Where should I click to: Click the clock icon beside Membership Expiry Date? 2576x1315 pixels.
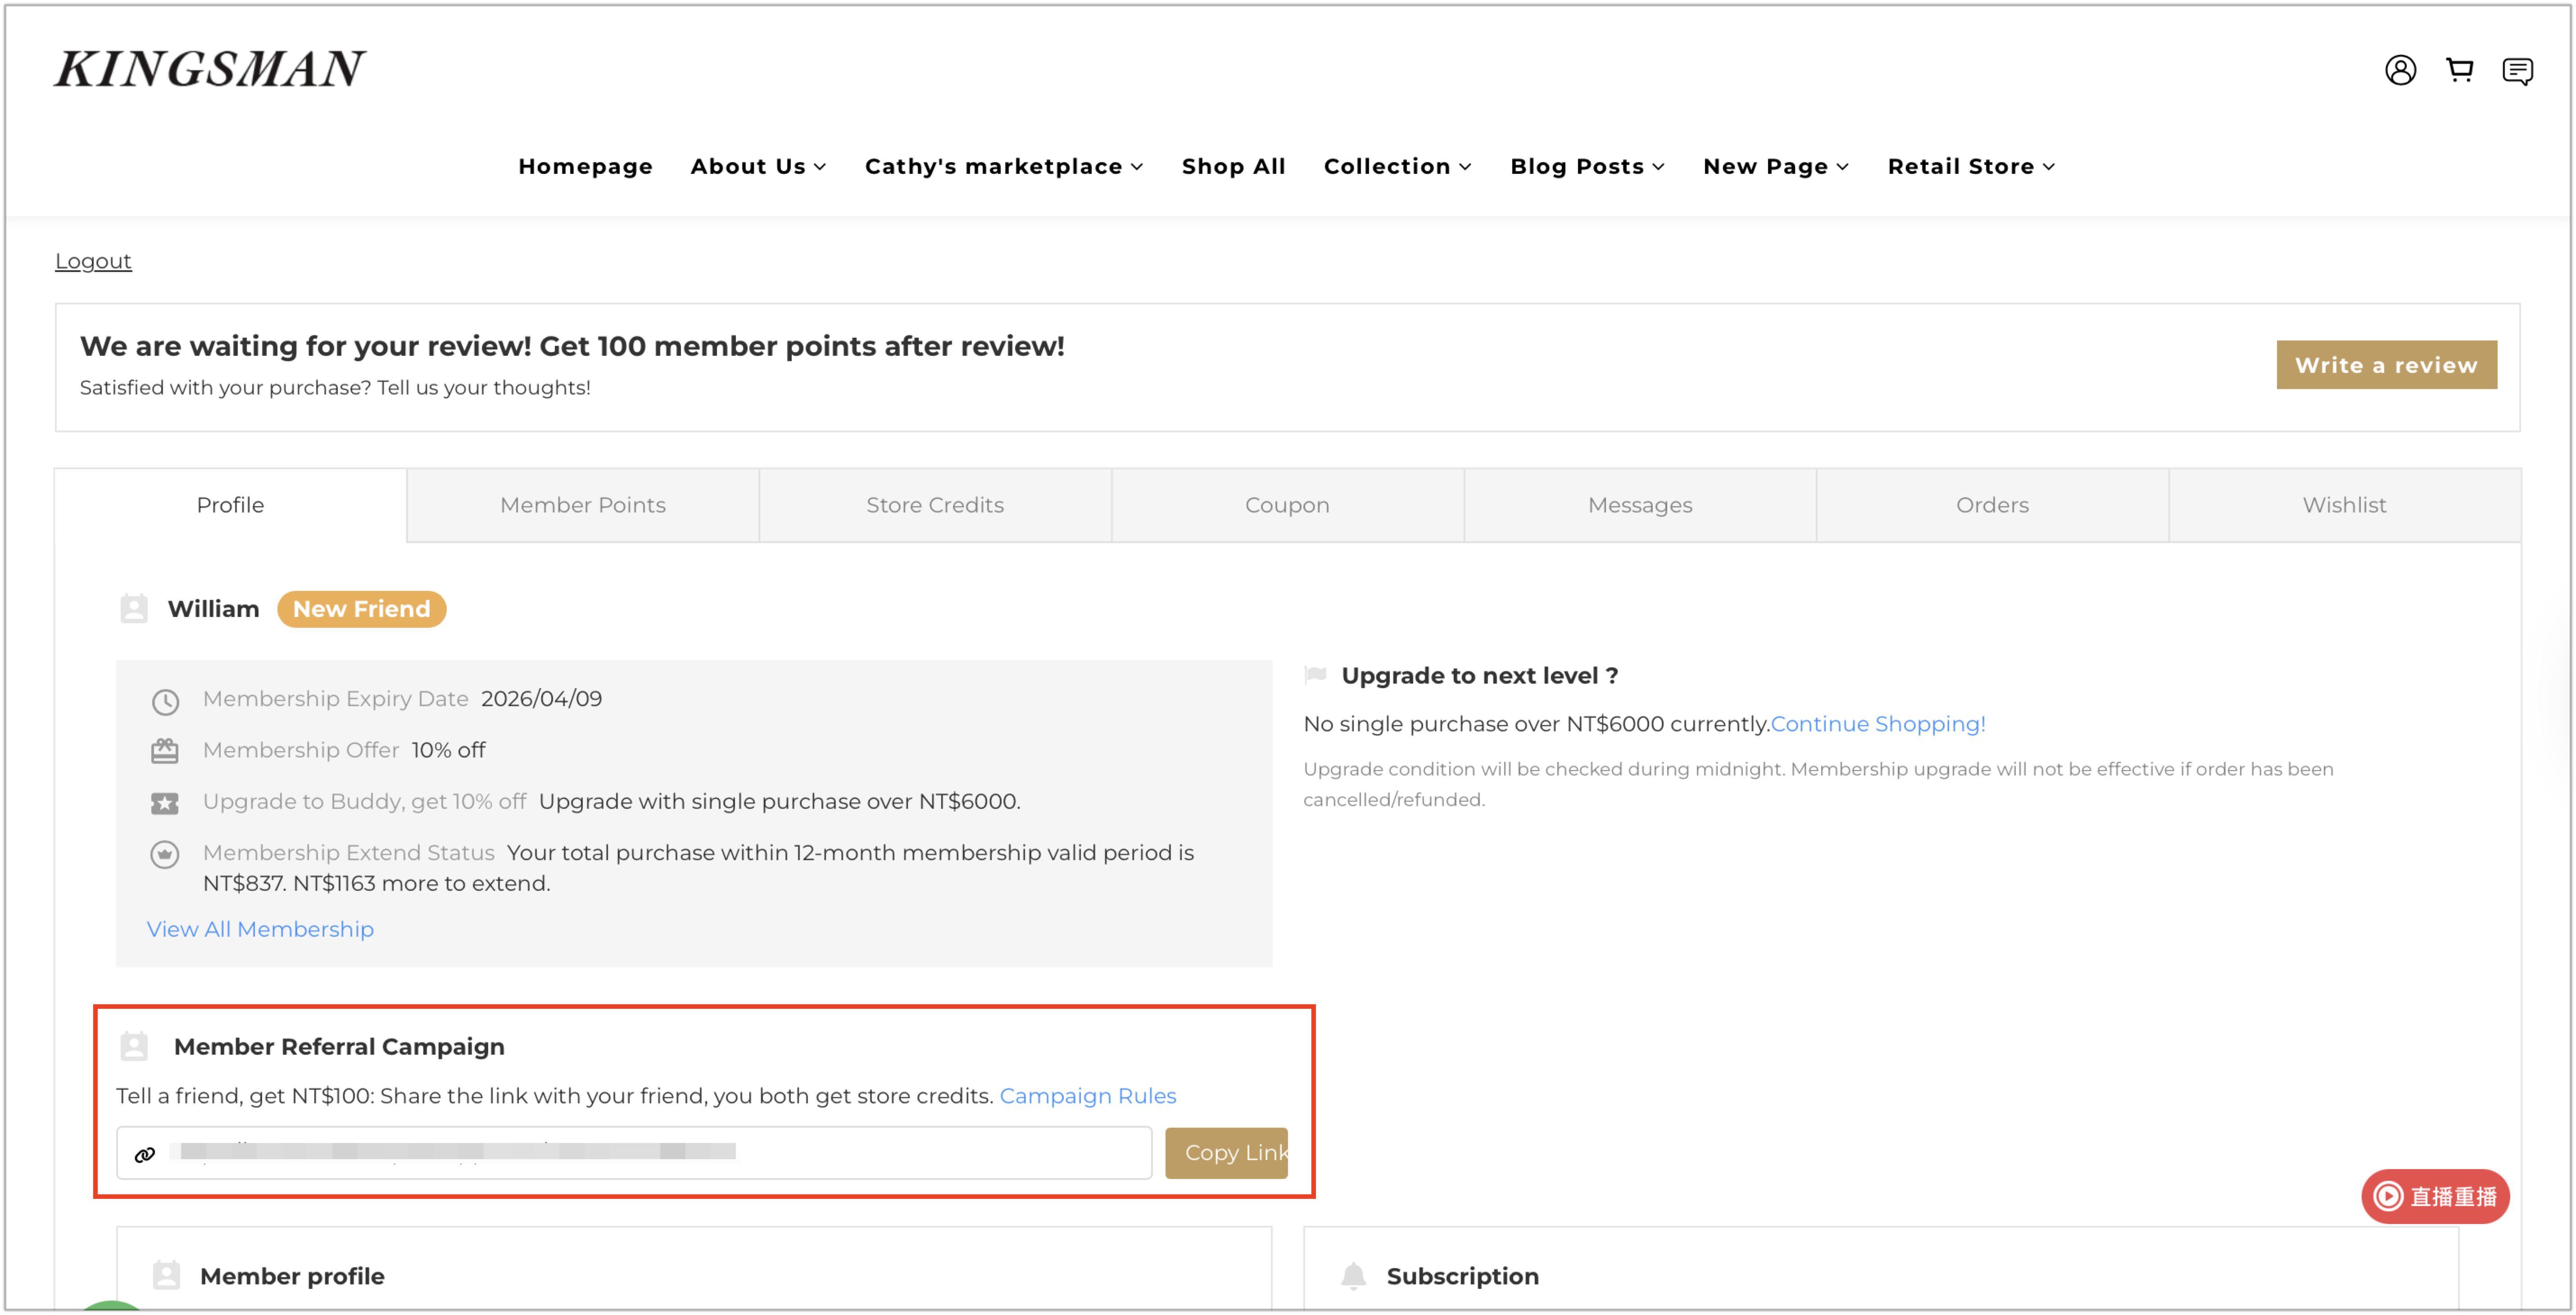(x=165, y=701)
